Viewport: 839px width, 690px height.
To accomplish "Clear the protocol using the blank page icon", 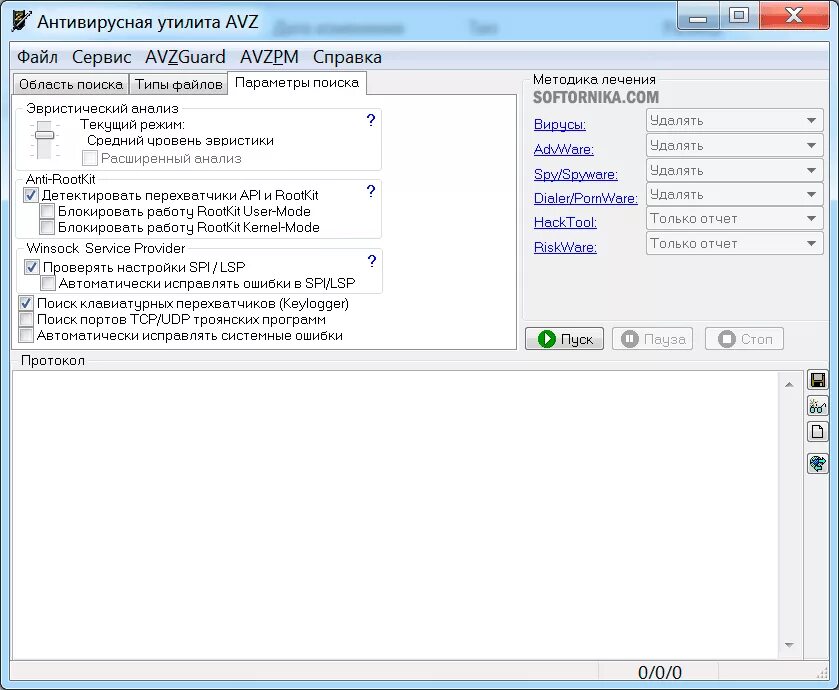I will point(817,431).
